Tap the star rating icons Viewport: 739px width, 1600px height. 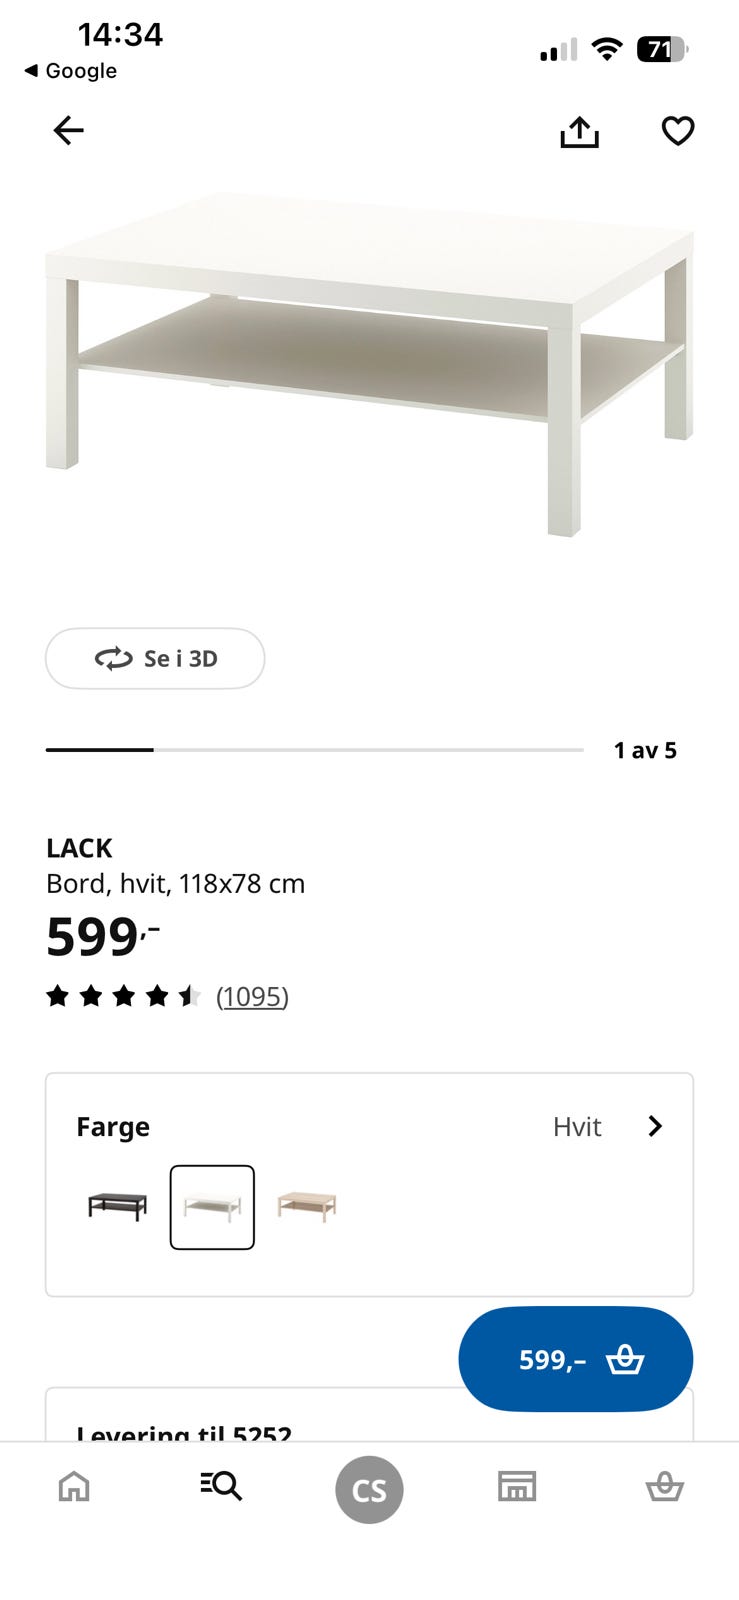tap(123, 996)
